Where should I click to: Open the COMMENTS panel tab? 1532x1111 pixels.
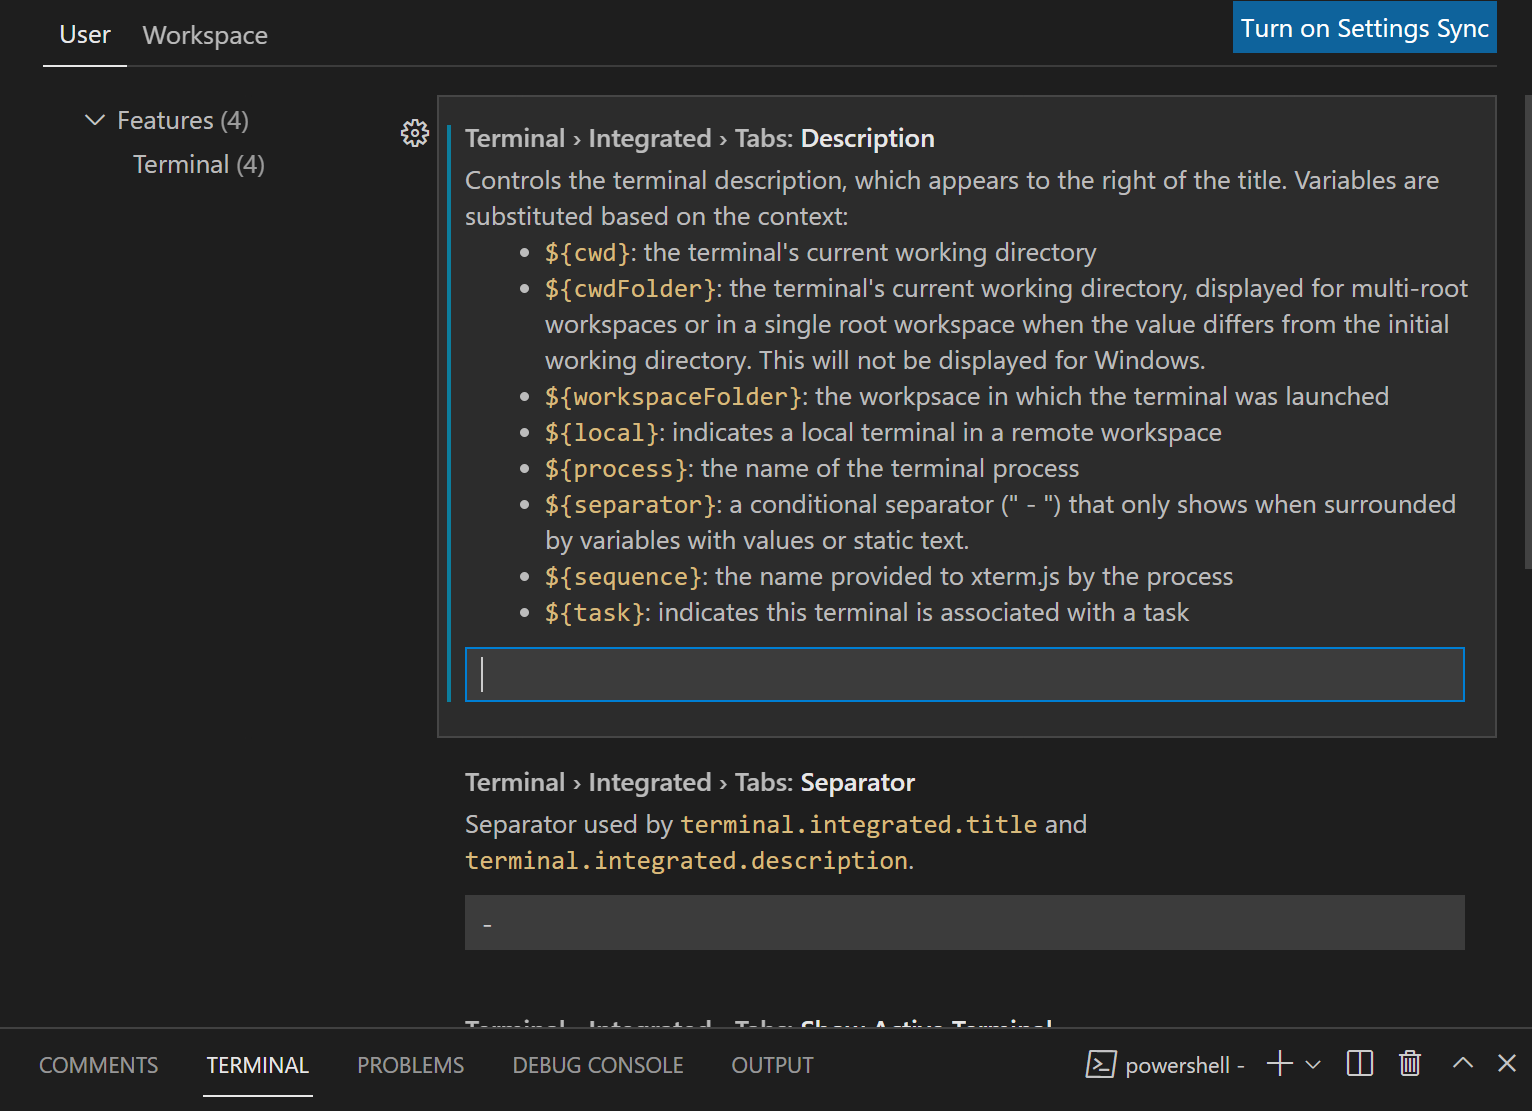pos(98,1066)
